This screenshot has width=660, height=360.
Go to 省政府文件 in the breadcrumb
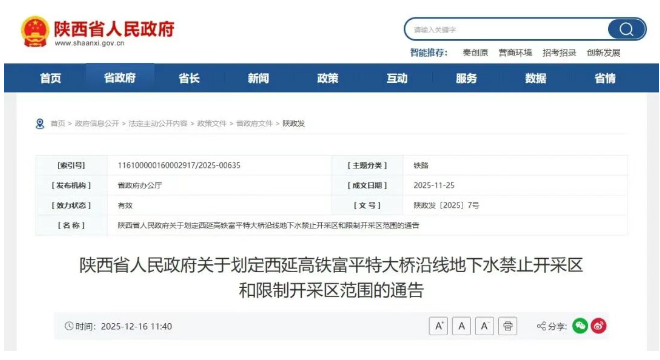click(x=254, y=123)
